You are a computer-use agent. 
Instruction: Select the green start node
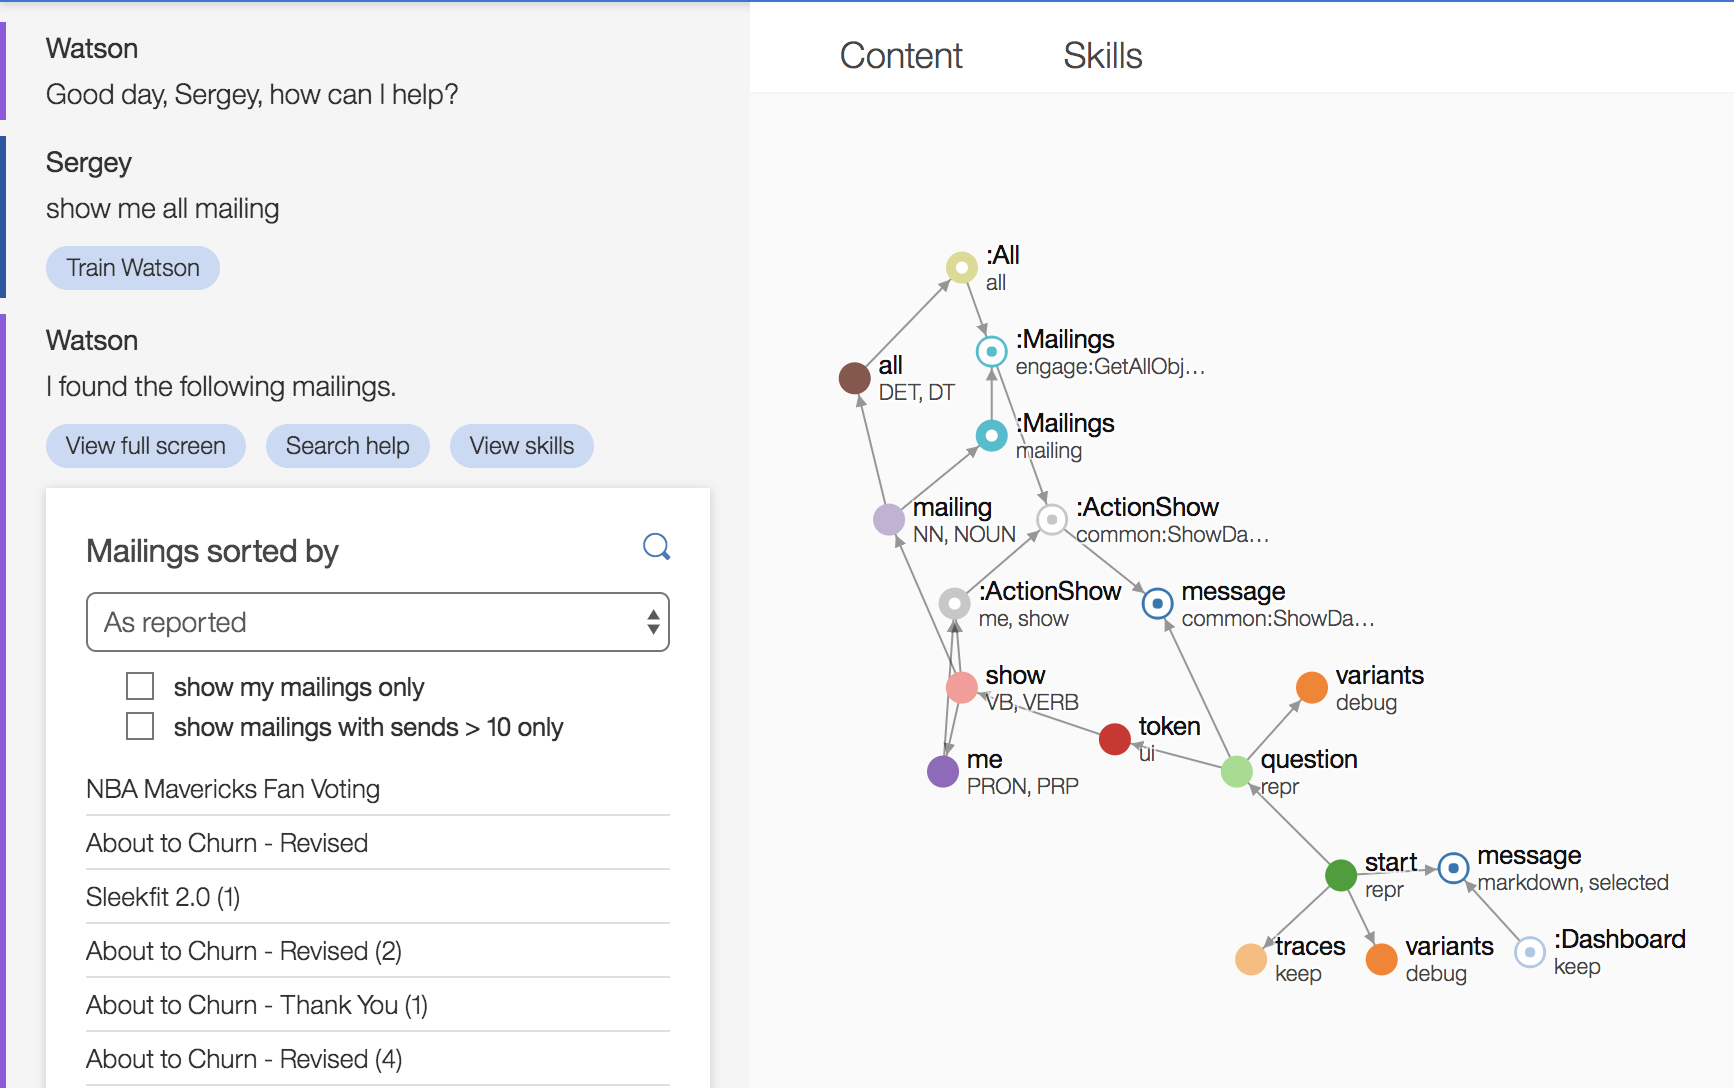tap(1340, 875)
